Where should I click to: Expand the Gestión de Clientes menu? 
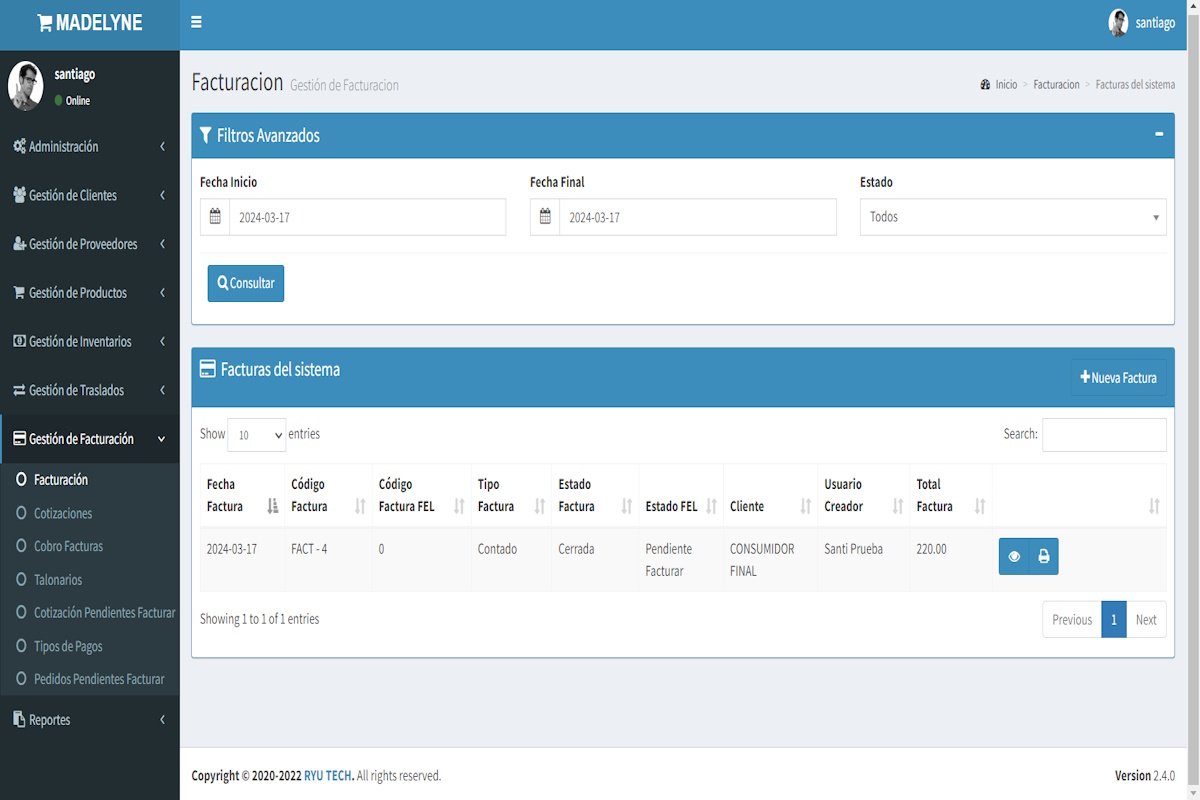89,195
